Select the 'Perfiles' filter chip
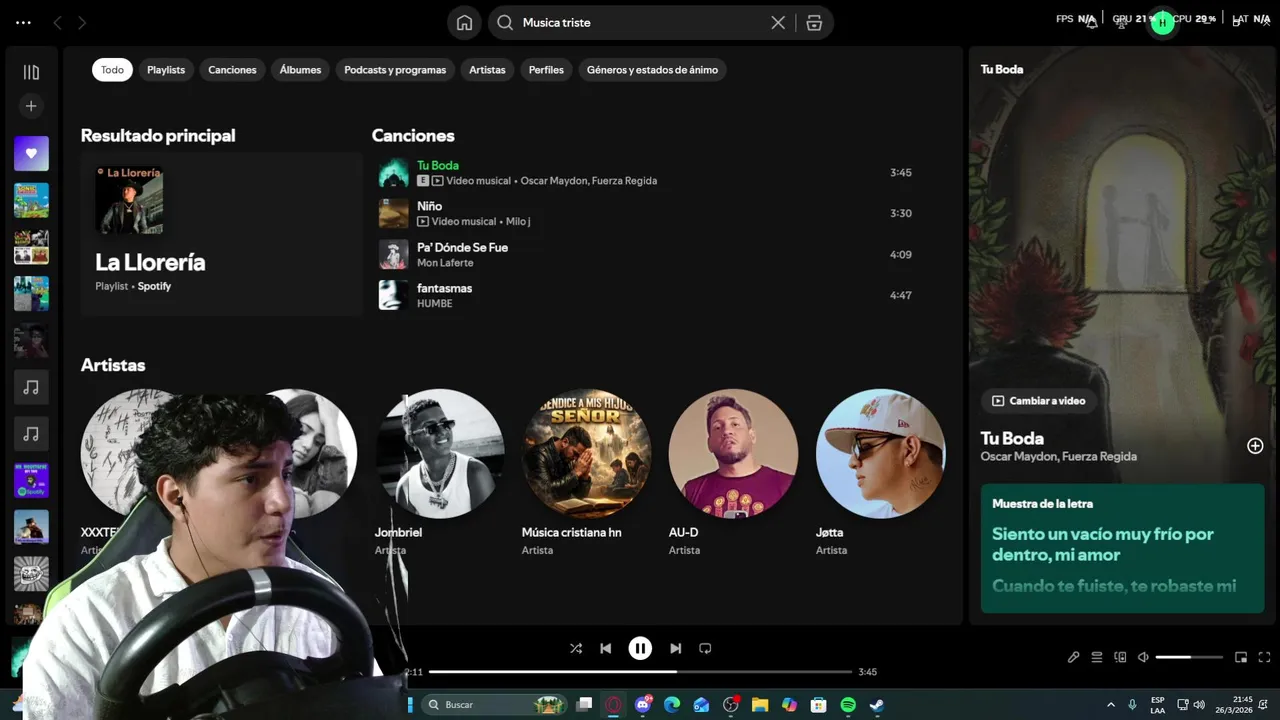 (546, 70)
